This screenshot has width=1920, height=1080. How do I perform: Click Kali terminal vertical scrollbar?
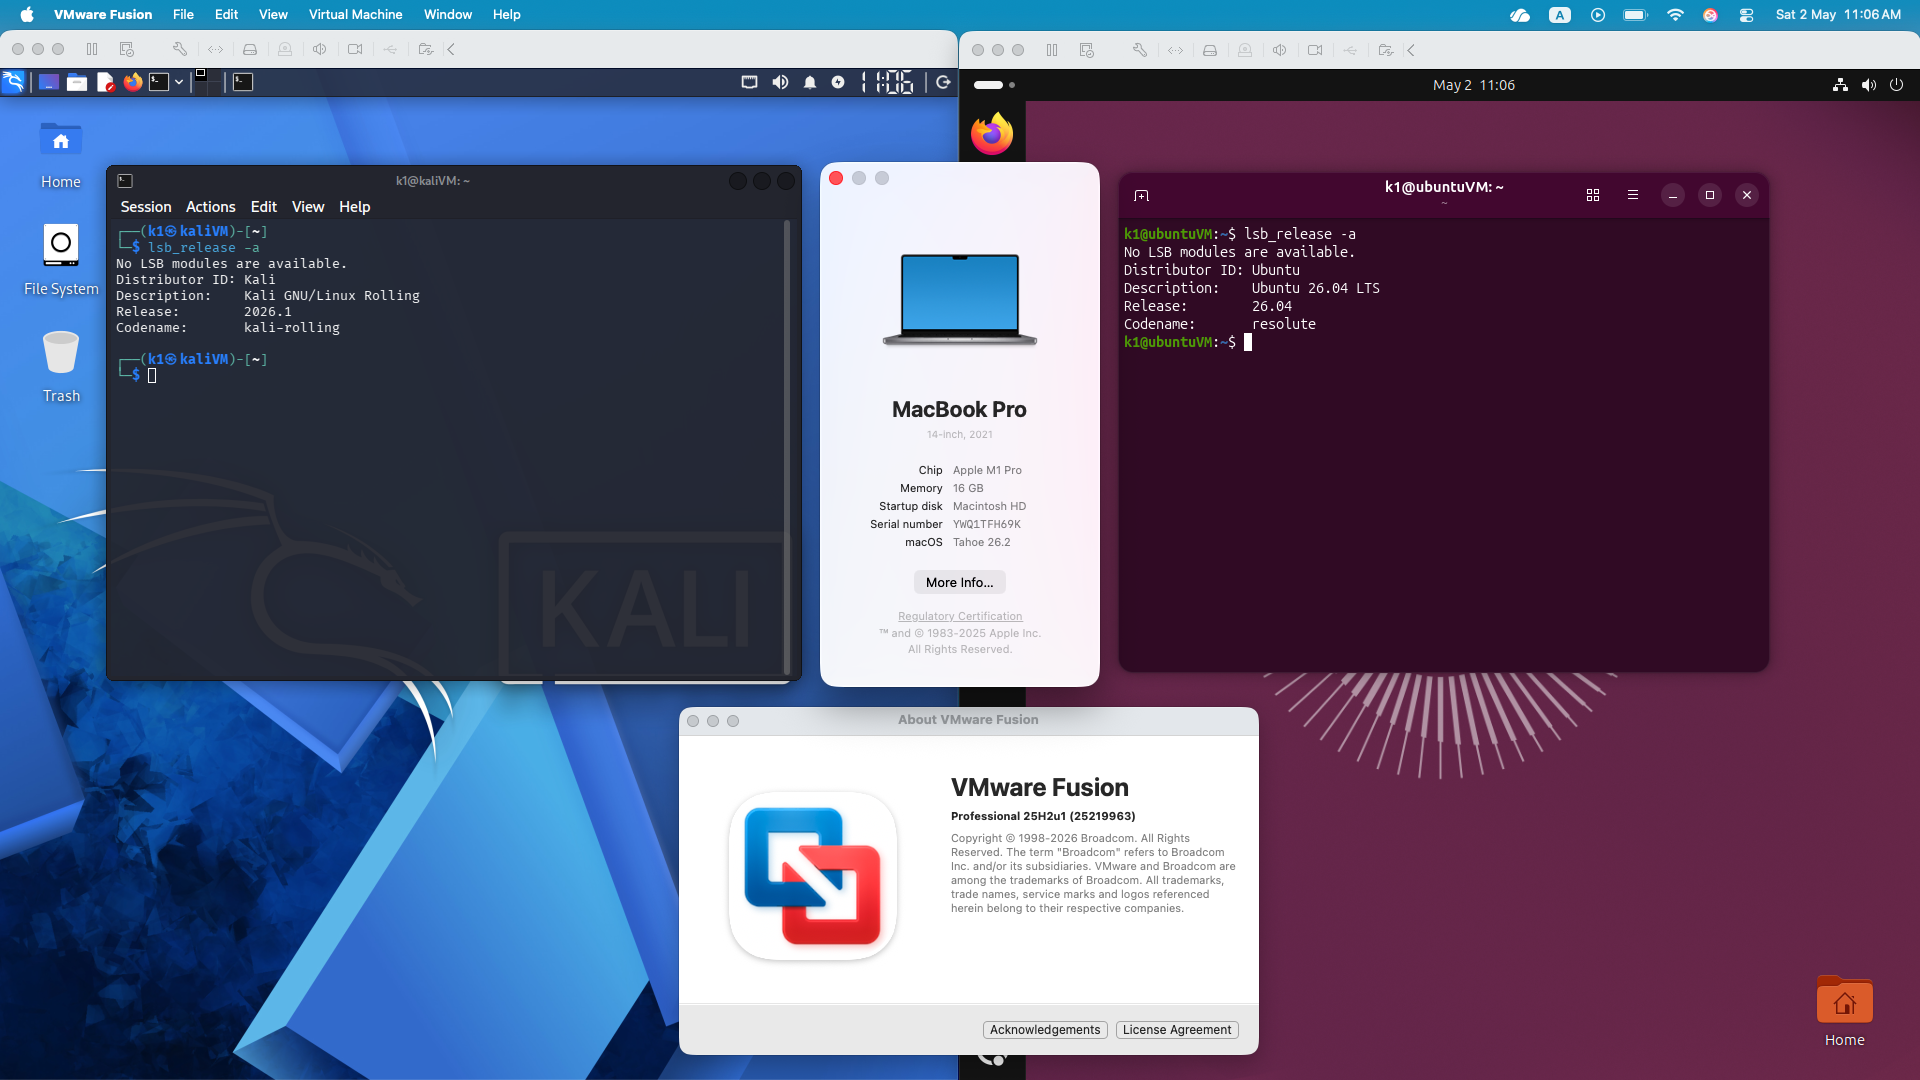(787, 447)
